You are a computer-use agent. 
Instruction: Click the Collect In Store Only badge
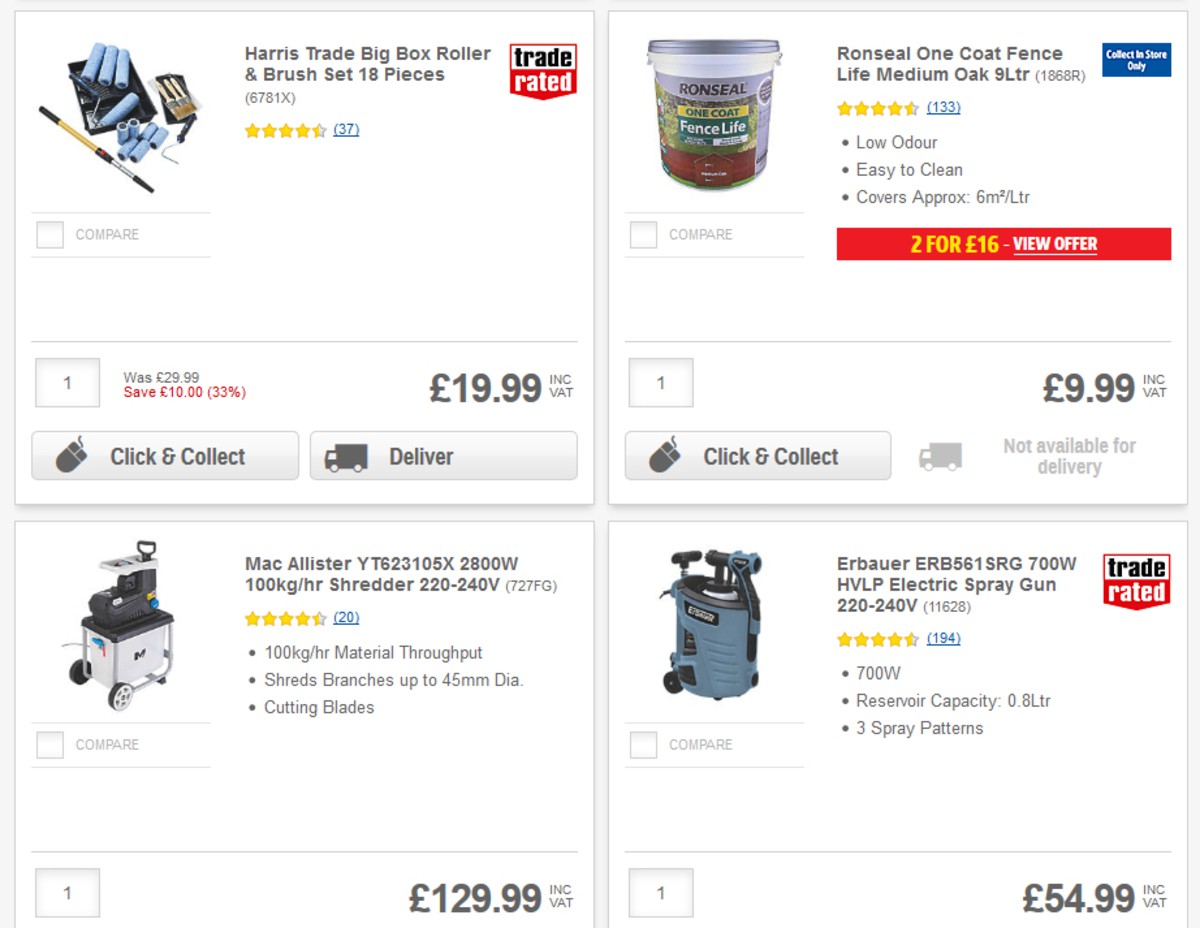(1136, 61)
